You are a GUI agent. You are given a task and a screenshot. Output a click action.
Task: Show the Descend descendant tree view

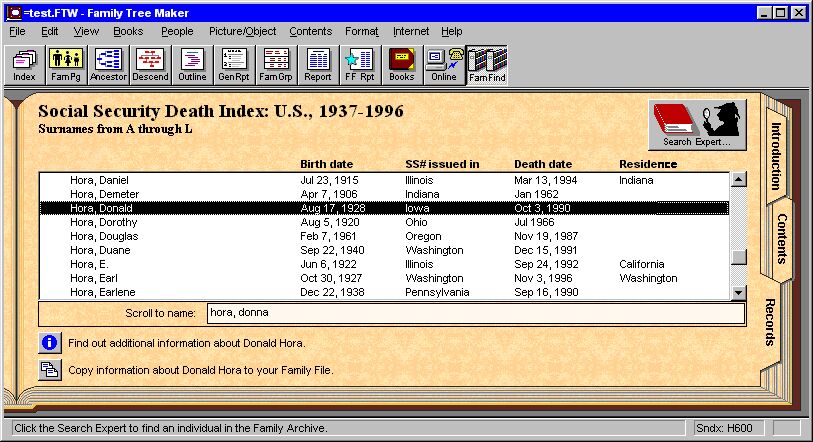[150, 65]
